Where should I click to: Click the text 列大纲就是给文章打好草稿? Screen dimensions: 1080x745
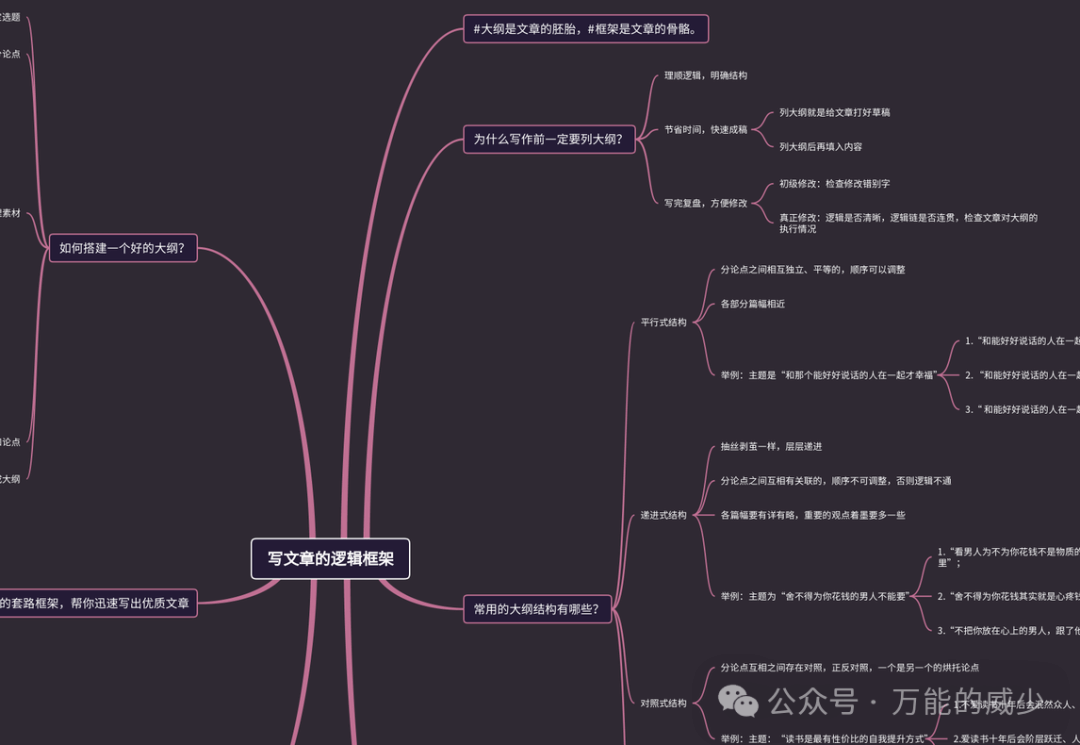(x=834, y=112)
